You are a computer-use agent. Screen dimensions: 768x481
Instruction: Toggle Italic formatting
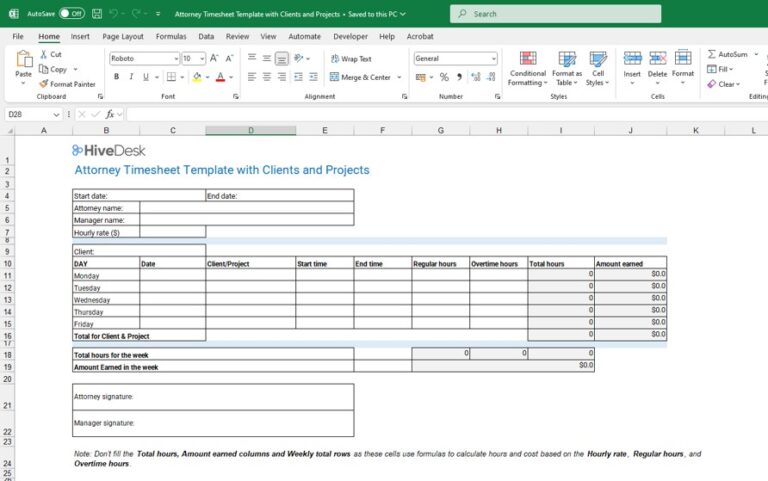(131, 77)
